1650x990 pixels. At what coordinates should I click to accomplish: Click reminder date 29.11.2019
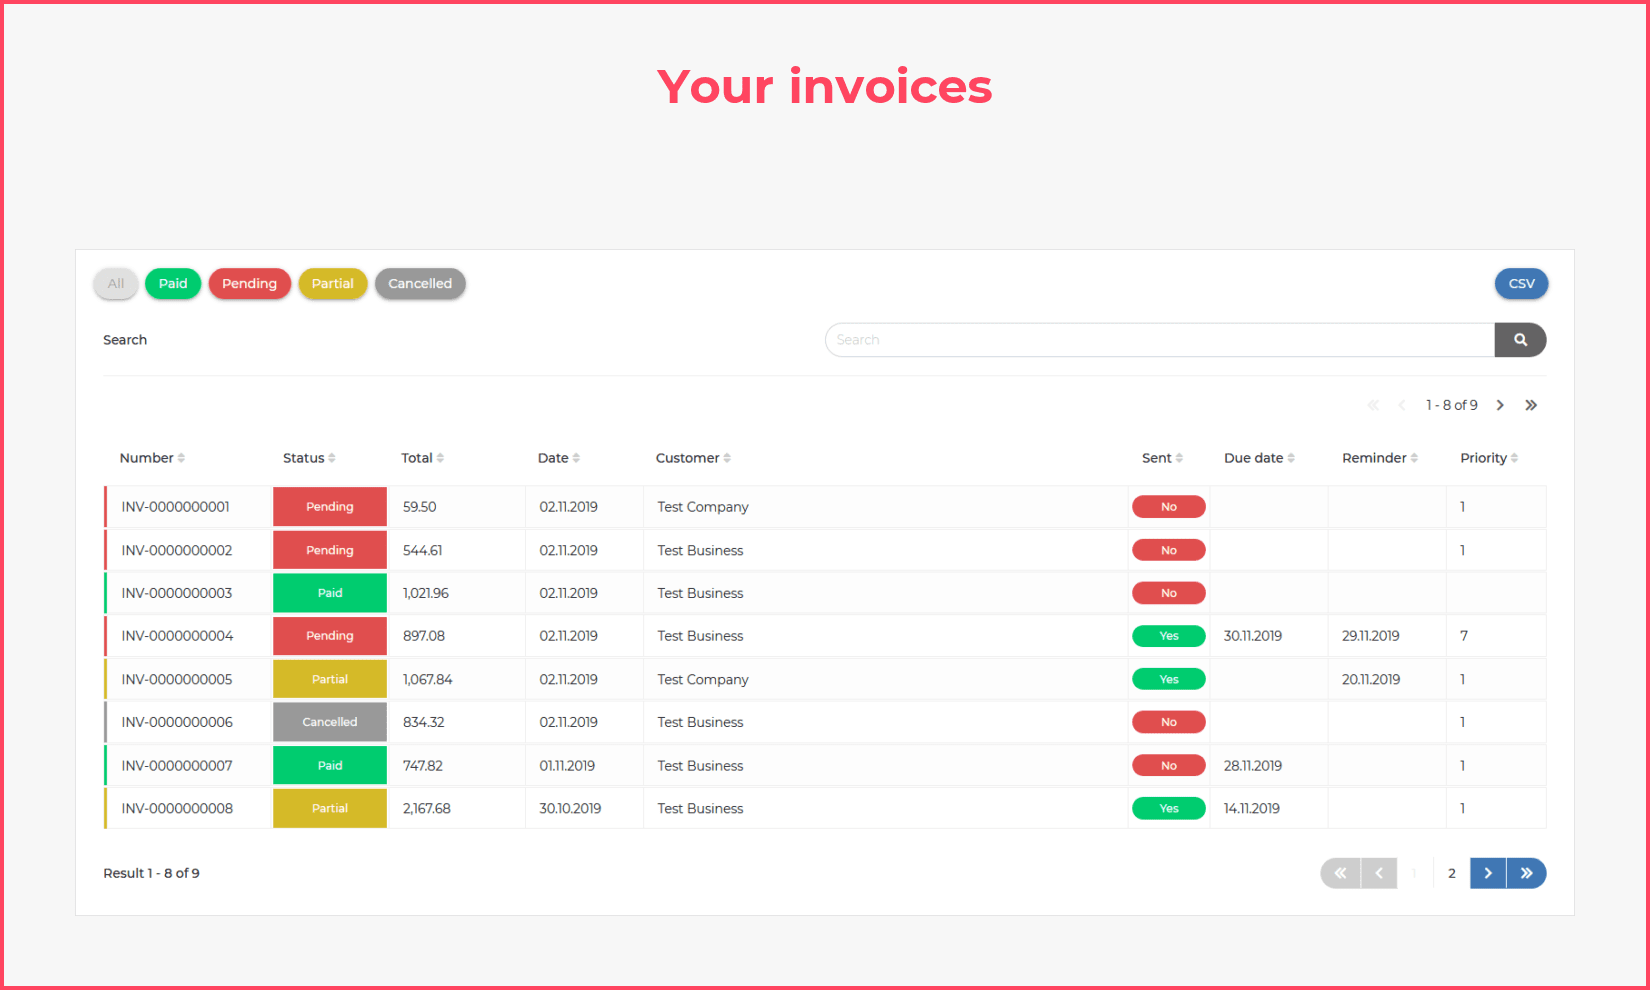(1371, 636)
